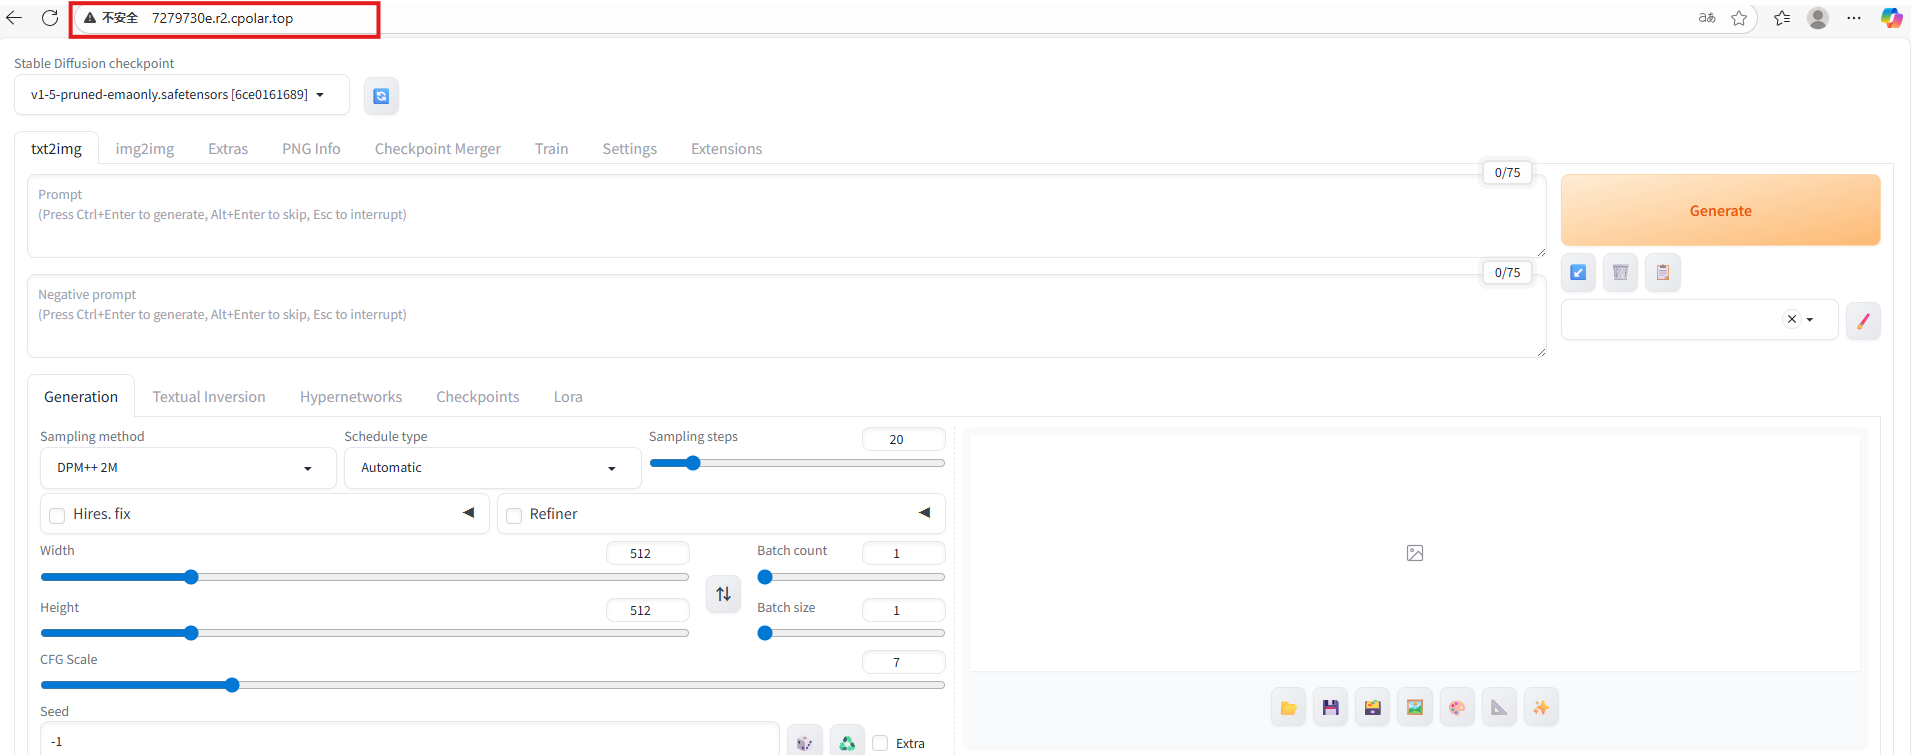The image size is (1911, 755).
Task: Enable the Hires. fix checkbox
Action: (57, 515)
